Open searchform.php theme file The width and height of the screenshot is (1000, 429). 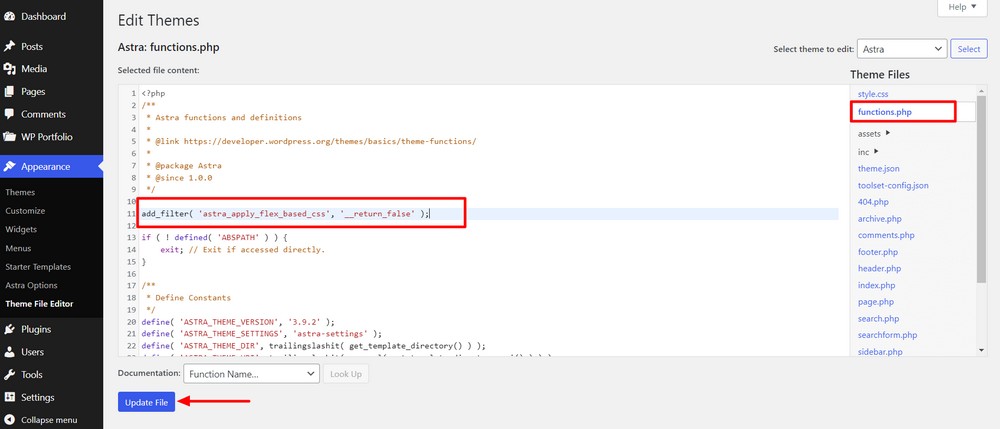pos(887,335)
